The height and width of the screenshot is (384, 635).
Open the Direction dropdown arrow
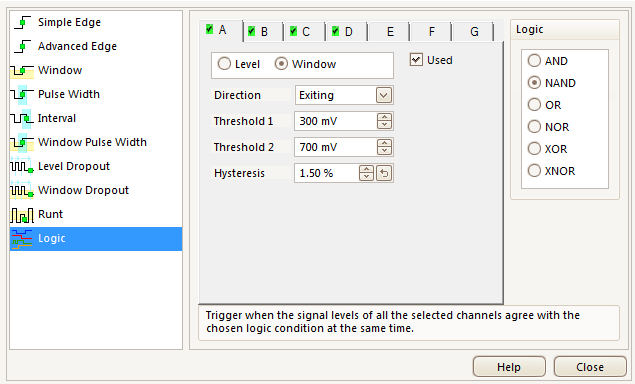(384, 96)
